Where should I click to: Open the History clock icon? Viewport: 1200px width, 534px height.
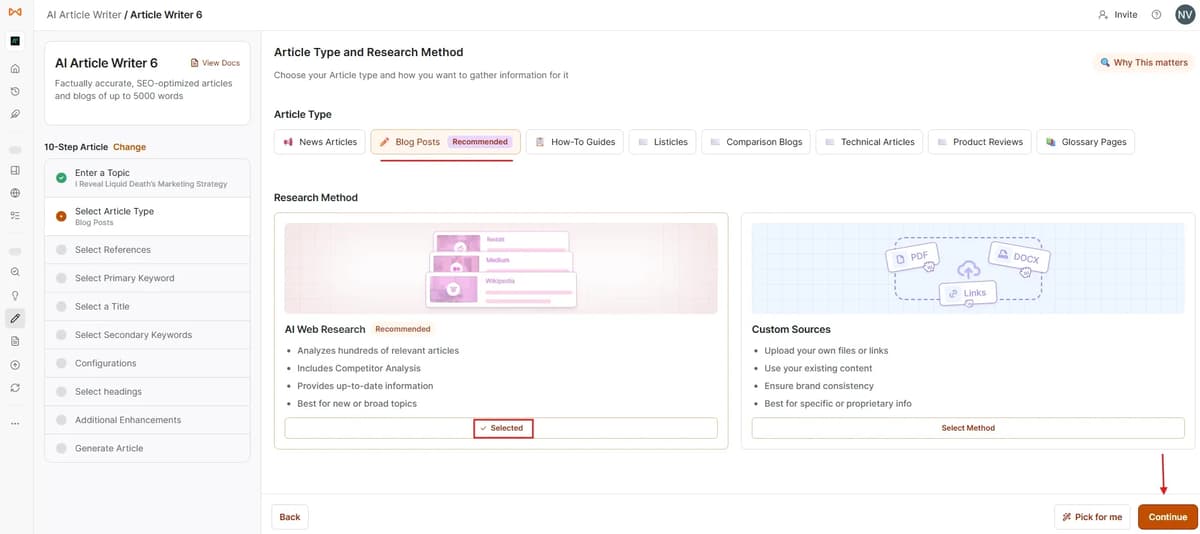(x=15, y=91)
